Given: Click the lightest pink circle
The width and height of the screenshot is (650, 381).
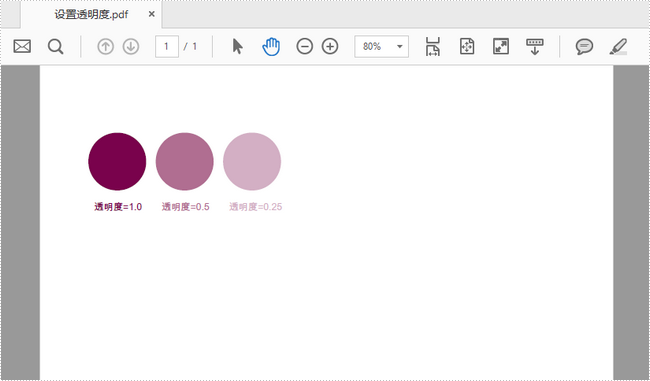Looking at the screenshot, I should click(252, 162).
